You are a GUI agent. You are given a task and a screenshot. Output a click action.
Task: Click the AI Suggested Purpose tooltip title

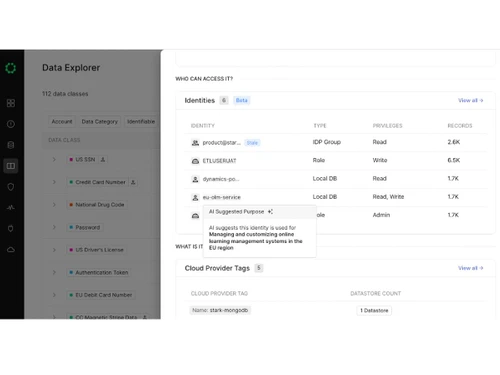point(236,211)
